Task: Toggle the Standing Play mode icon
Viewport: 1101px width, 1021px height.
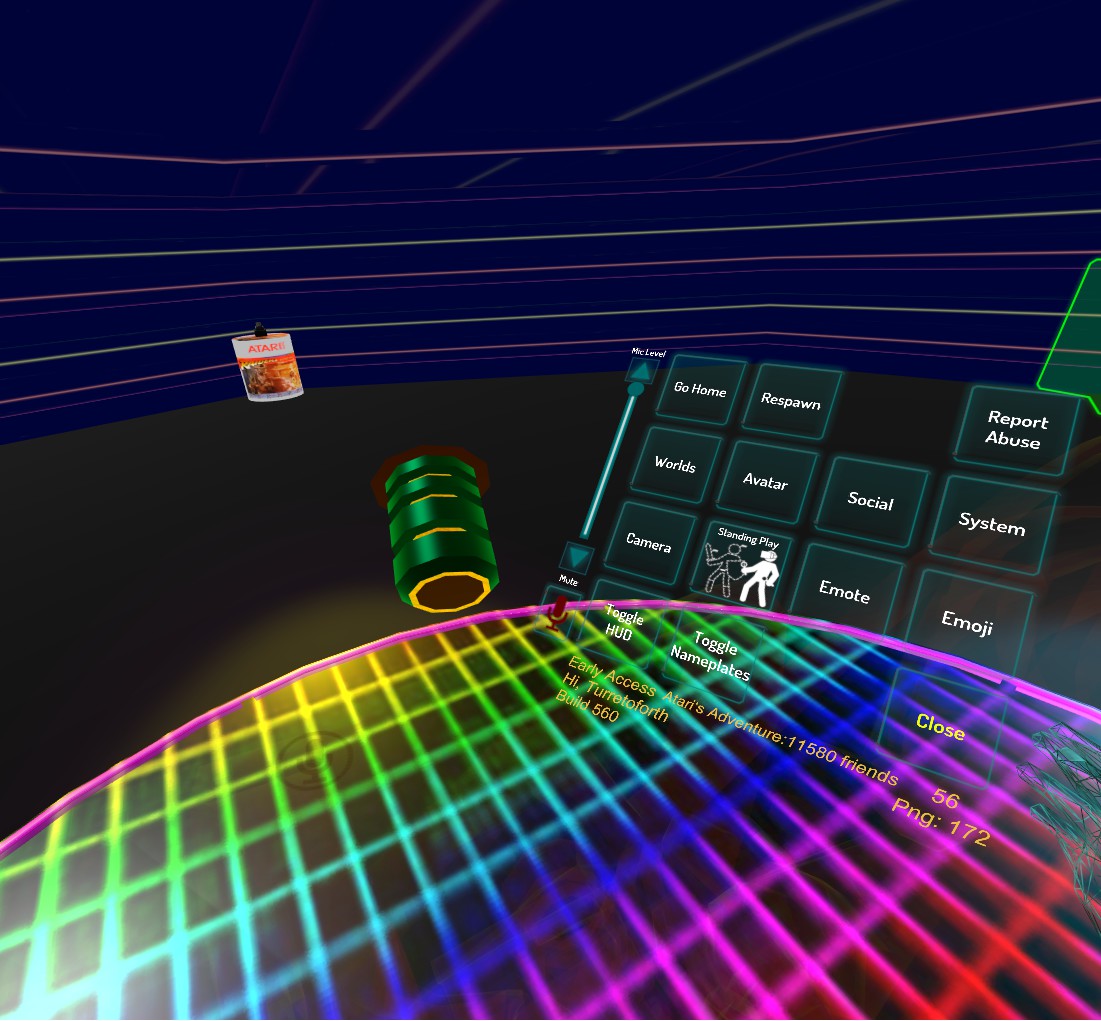Action: 743,567
